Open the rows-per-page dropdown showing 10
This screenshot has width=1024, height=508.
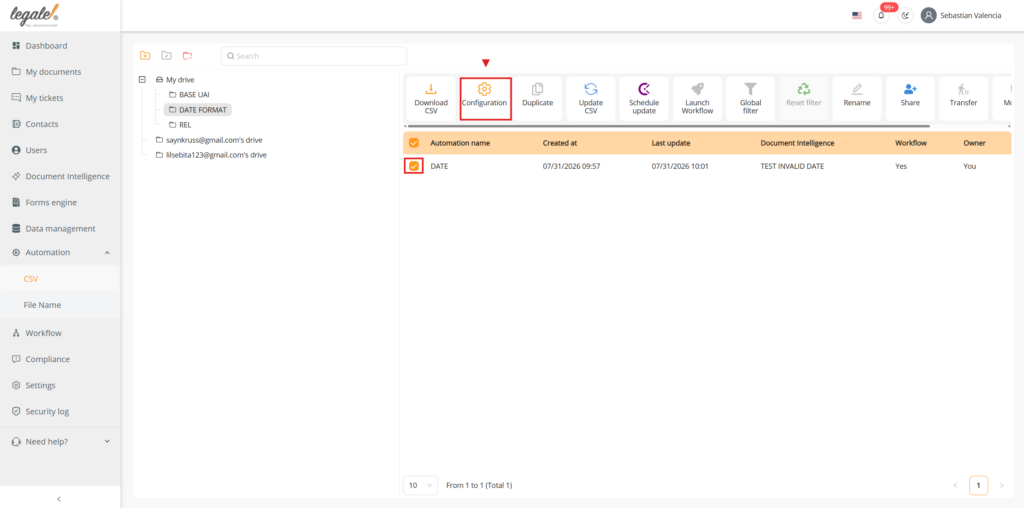click(421, 485)
